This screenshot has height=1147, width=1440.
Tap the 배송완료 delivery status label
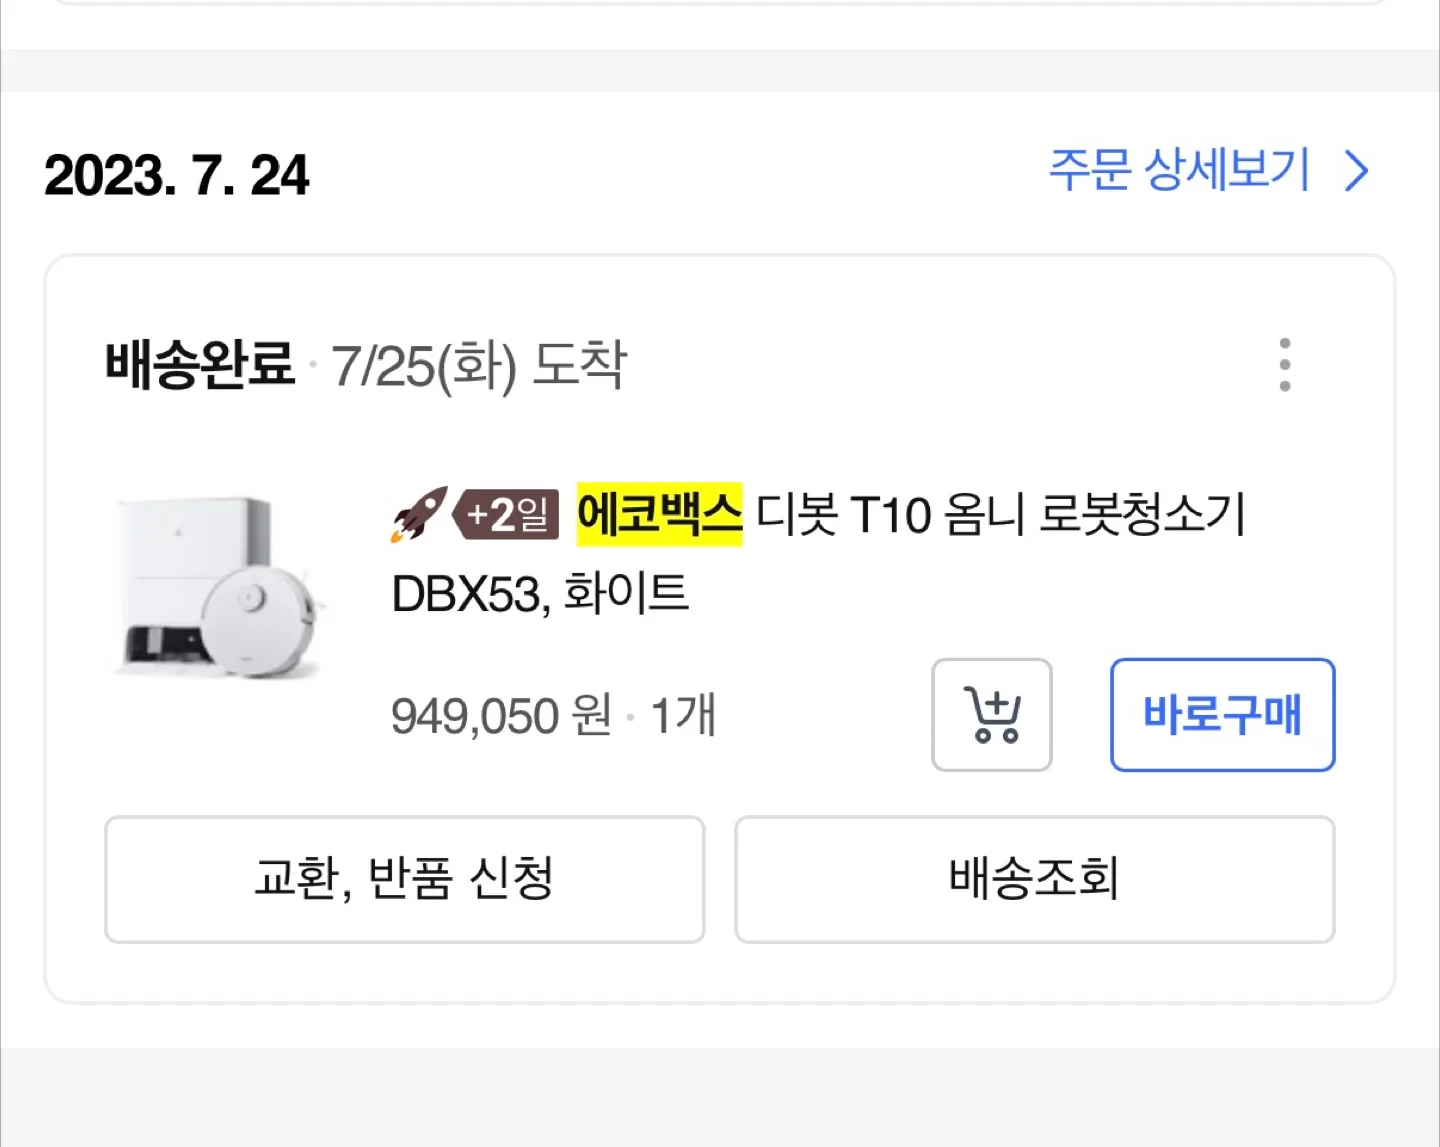tap(200, 364)
